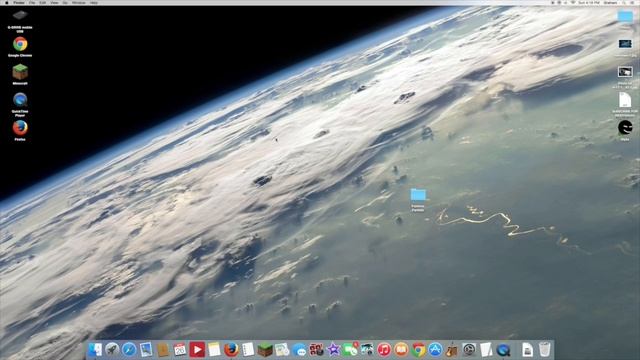Select the white document file on the desktop
The image size is (640, 360).
(625, 100)
